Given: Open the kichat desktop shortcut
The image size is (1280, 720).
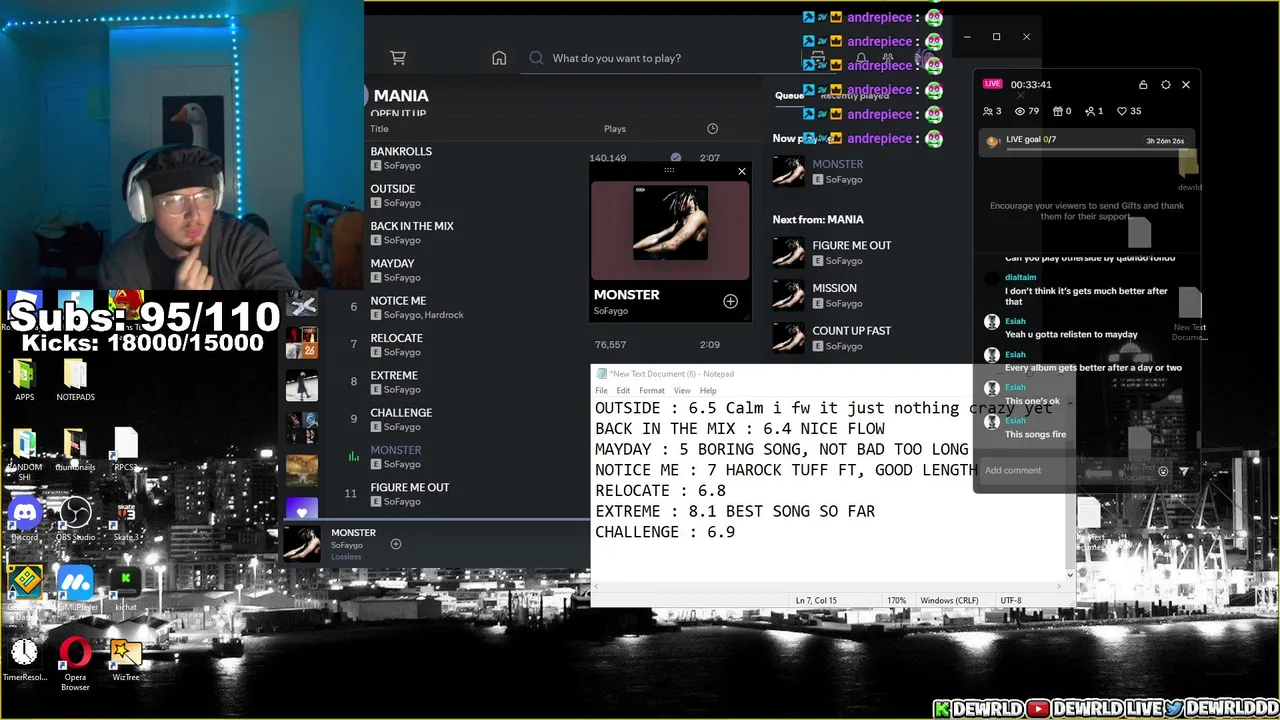Looking at the screenshot, I should tap(126, 588).
